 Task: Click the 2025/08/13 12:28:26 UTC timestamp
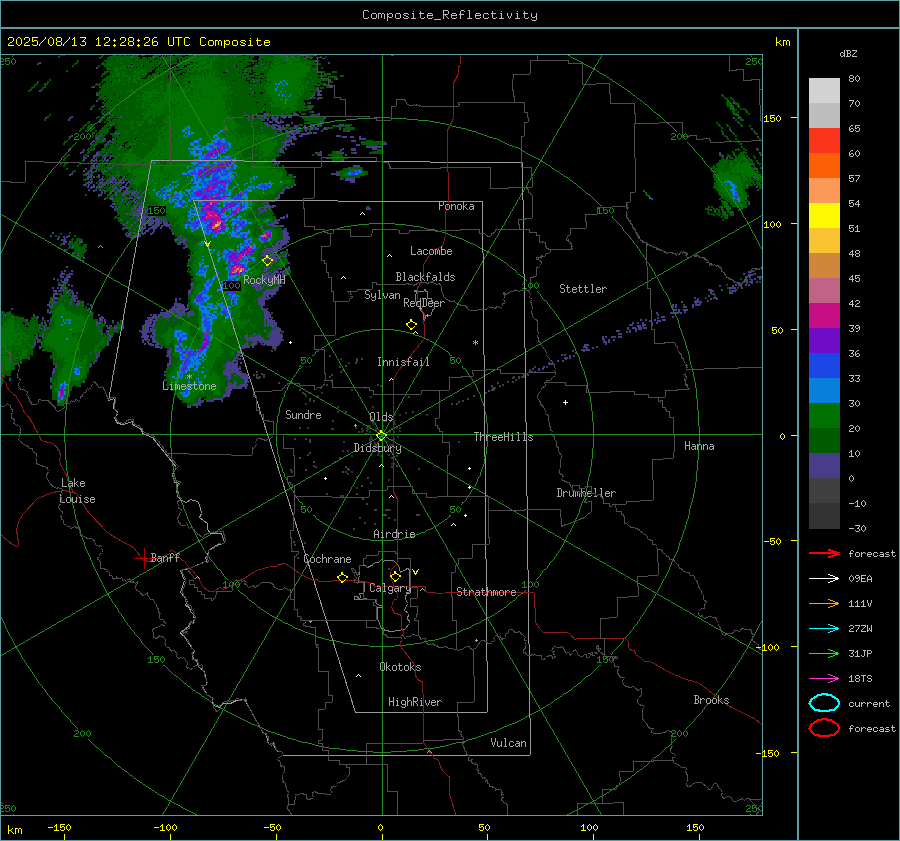click(138, 42)
